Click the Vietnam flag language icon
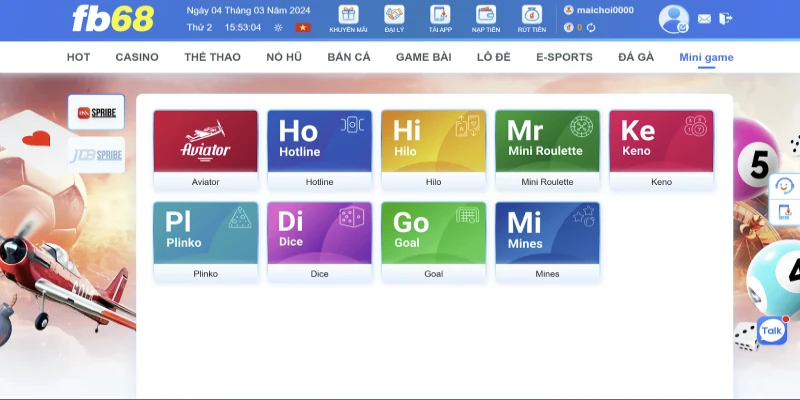Image resolution: width=800 pixels, height=400 pixels. (303, 28)
